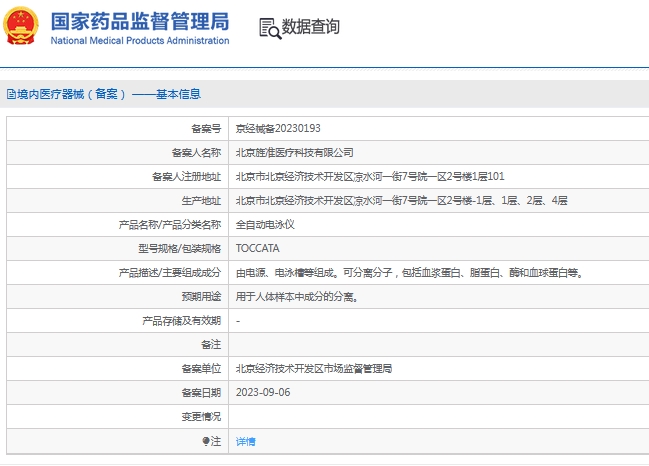Click the document icon beside 境内医疗器械
The height and width of the screenshot is (466, 649).
point(11,94)
